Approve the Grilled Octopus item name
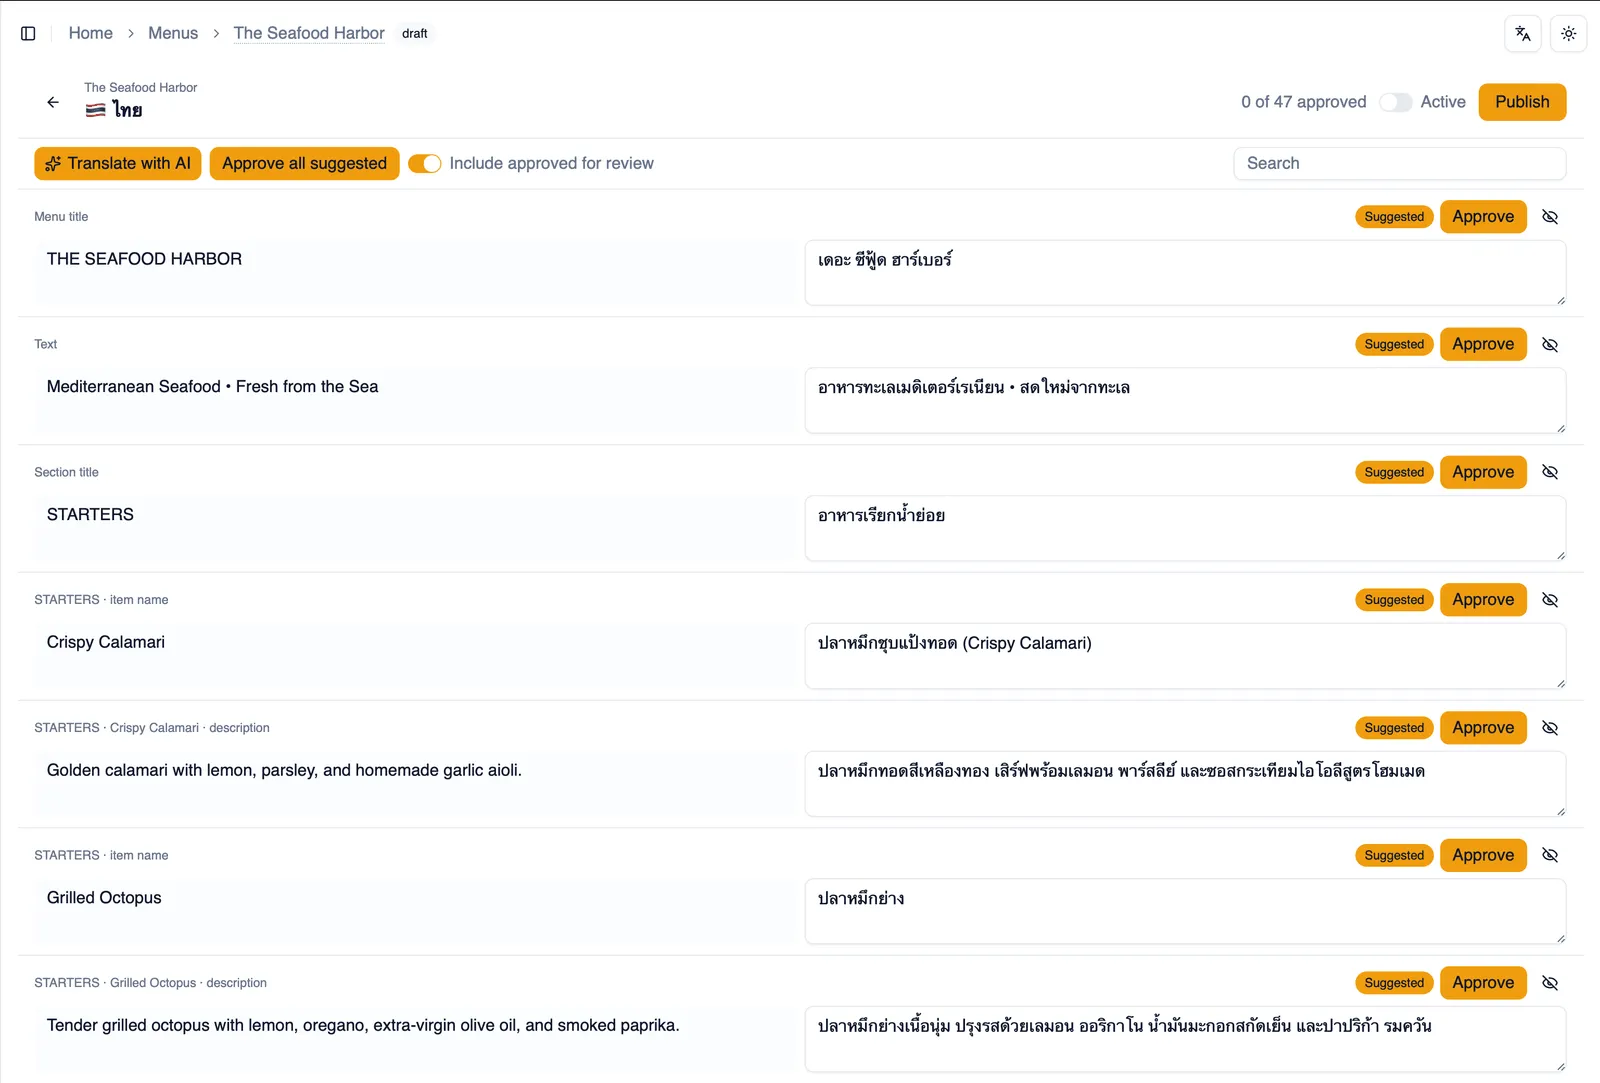The image size is (1600, 1083). click(1483, 855)
